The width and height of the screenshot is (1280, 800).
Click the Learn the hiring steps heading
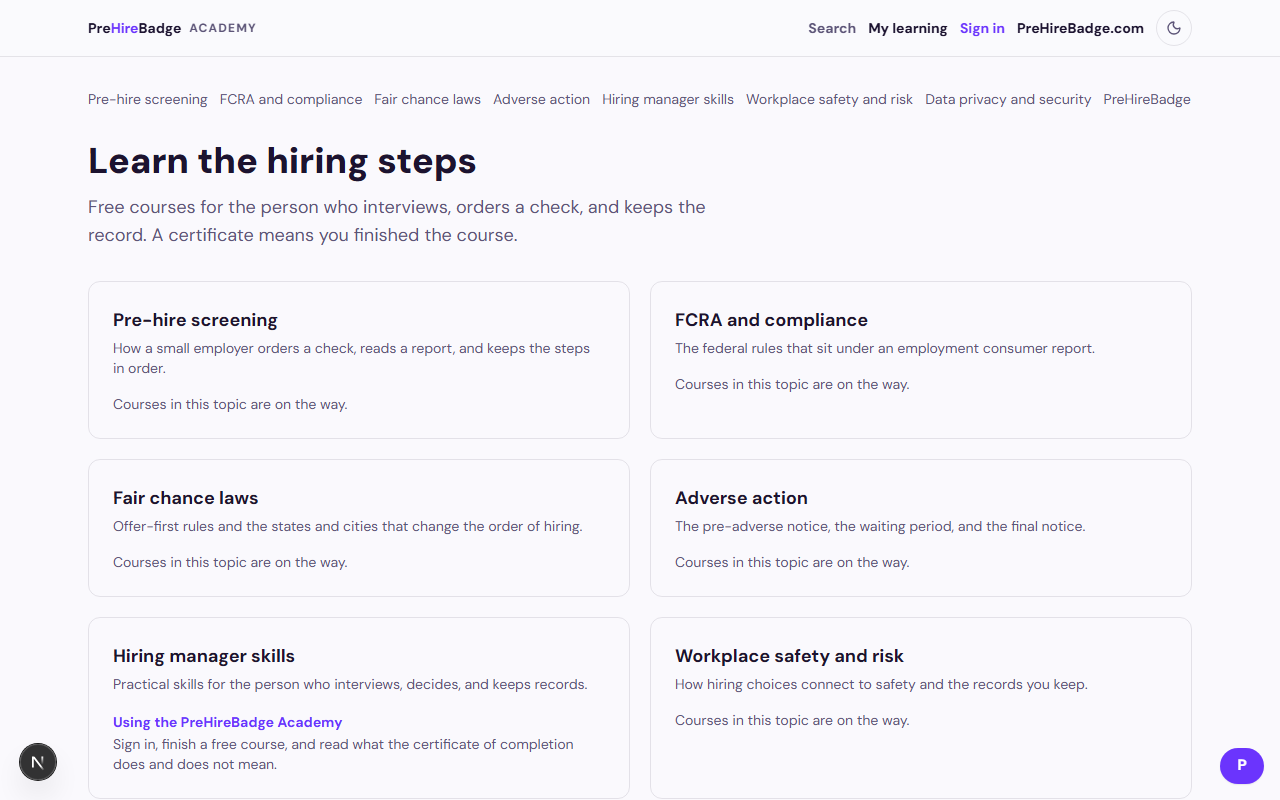(x=282, y=161)
